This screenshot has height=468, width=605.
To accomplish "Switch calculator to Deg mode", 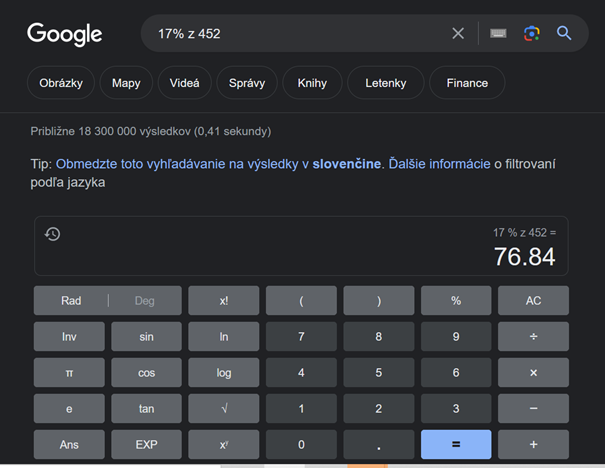I will tap(145, 301).
